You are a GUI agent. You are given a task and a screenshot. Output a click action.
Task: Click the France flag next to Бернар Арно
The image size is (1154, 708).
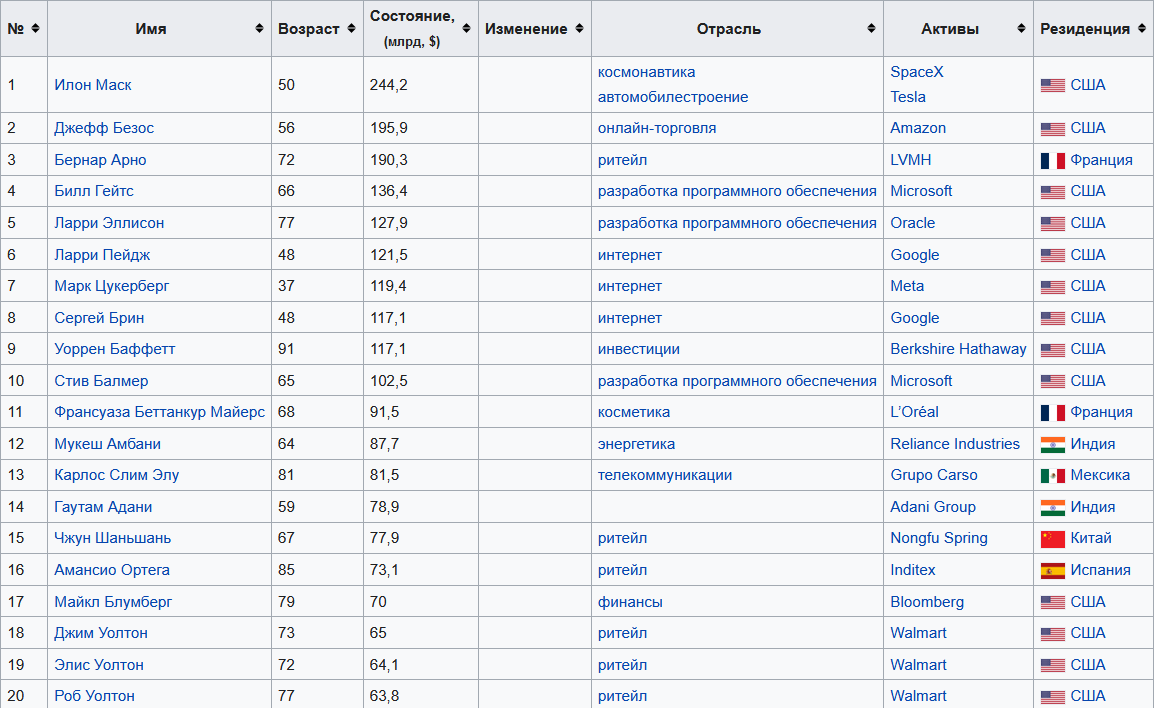1051,159
